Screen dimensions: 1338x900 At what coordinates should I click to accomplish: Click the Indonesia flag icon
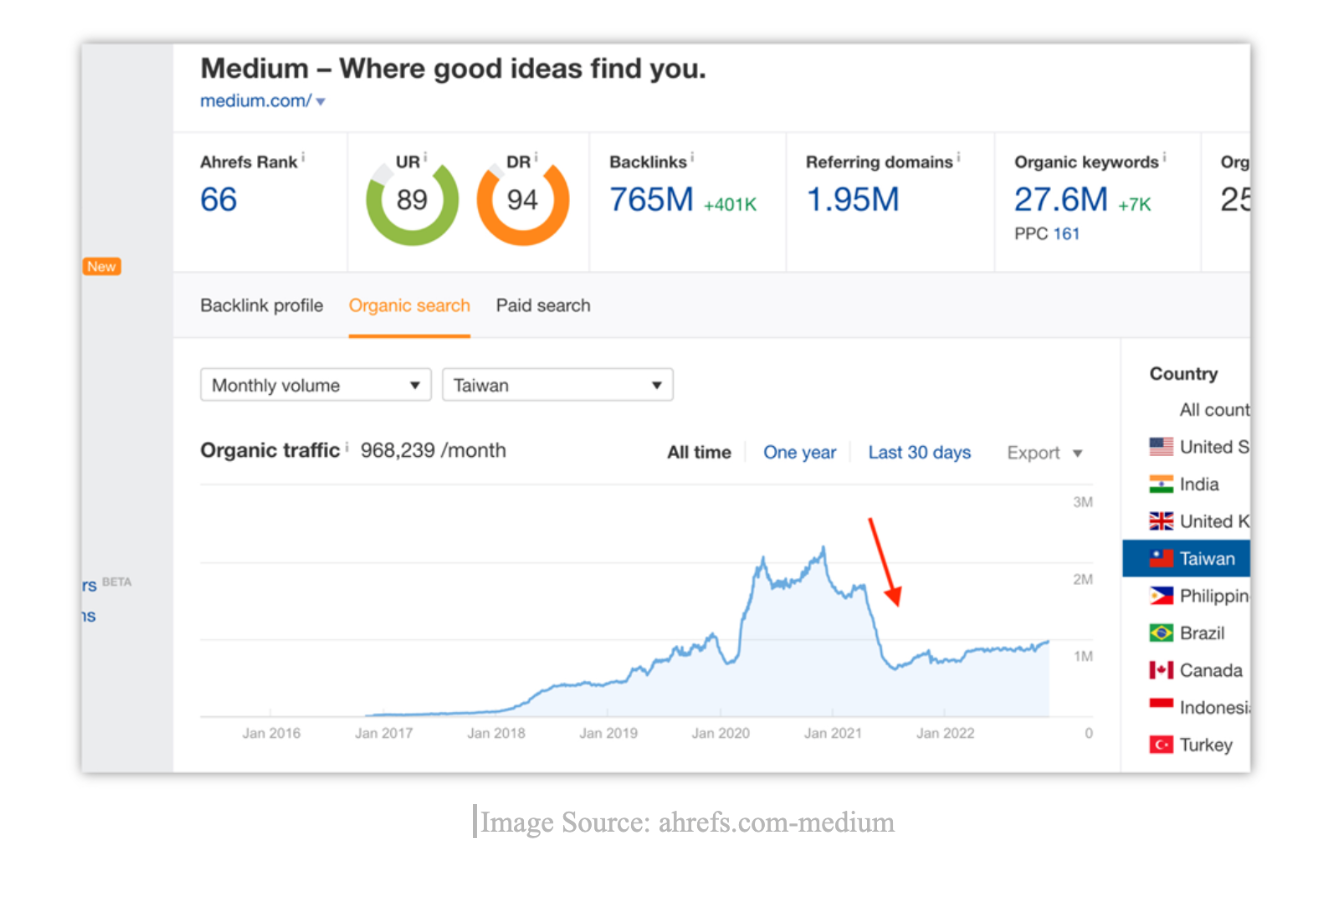point(1161,707)
